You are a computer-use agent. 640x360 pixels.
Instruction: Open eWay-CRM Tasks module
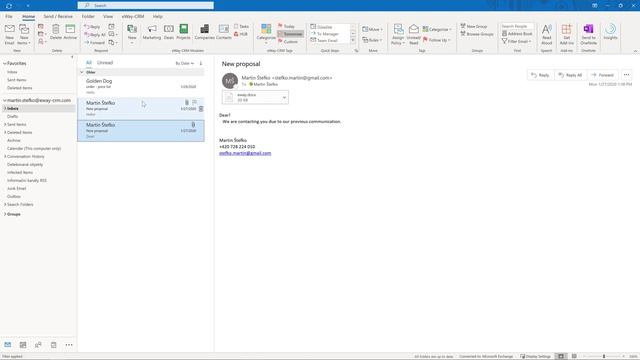click(241, 26)
